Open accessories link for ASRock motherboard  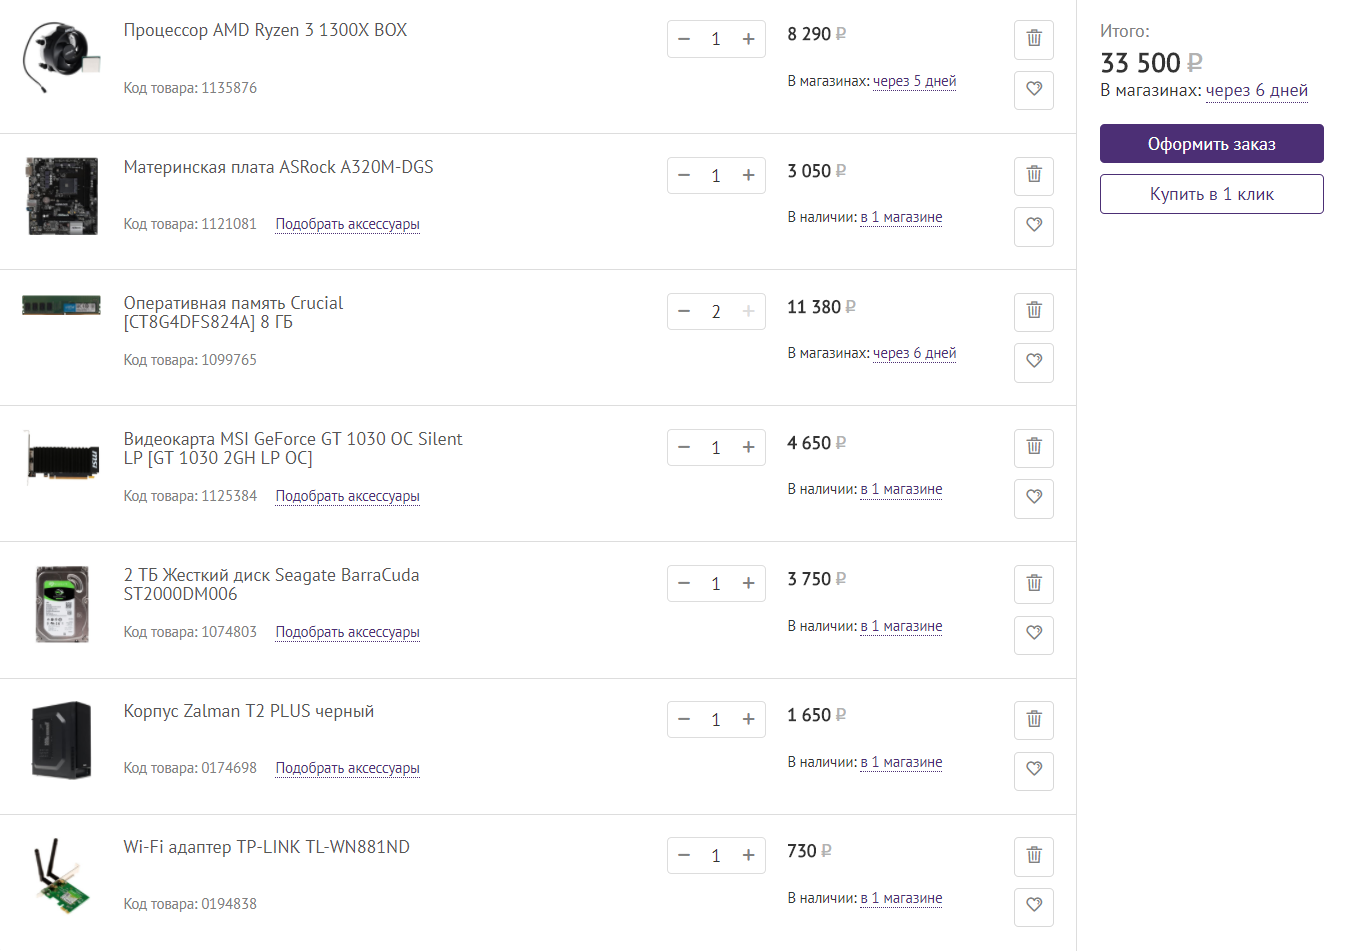coord(347,224)
